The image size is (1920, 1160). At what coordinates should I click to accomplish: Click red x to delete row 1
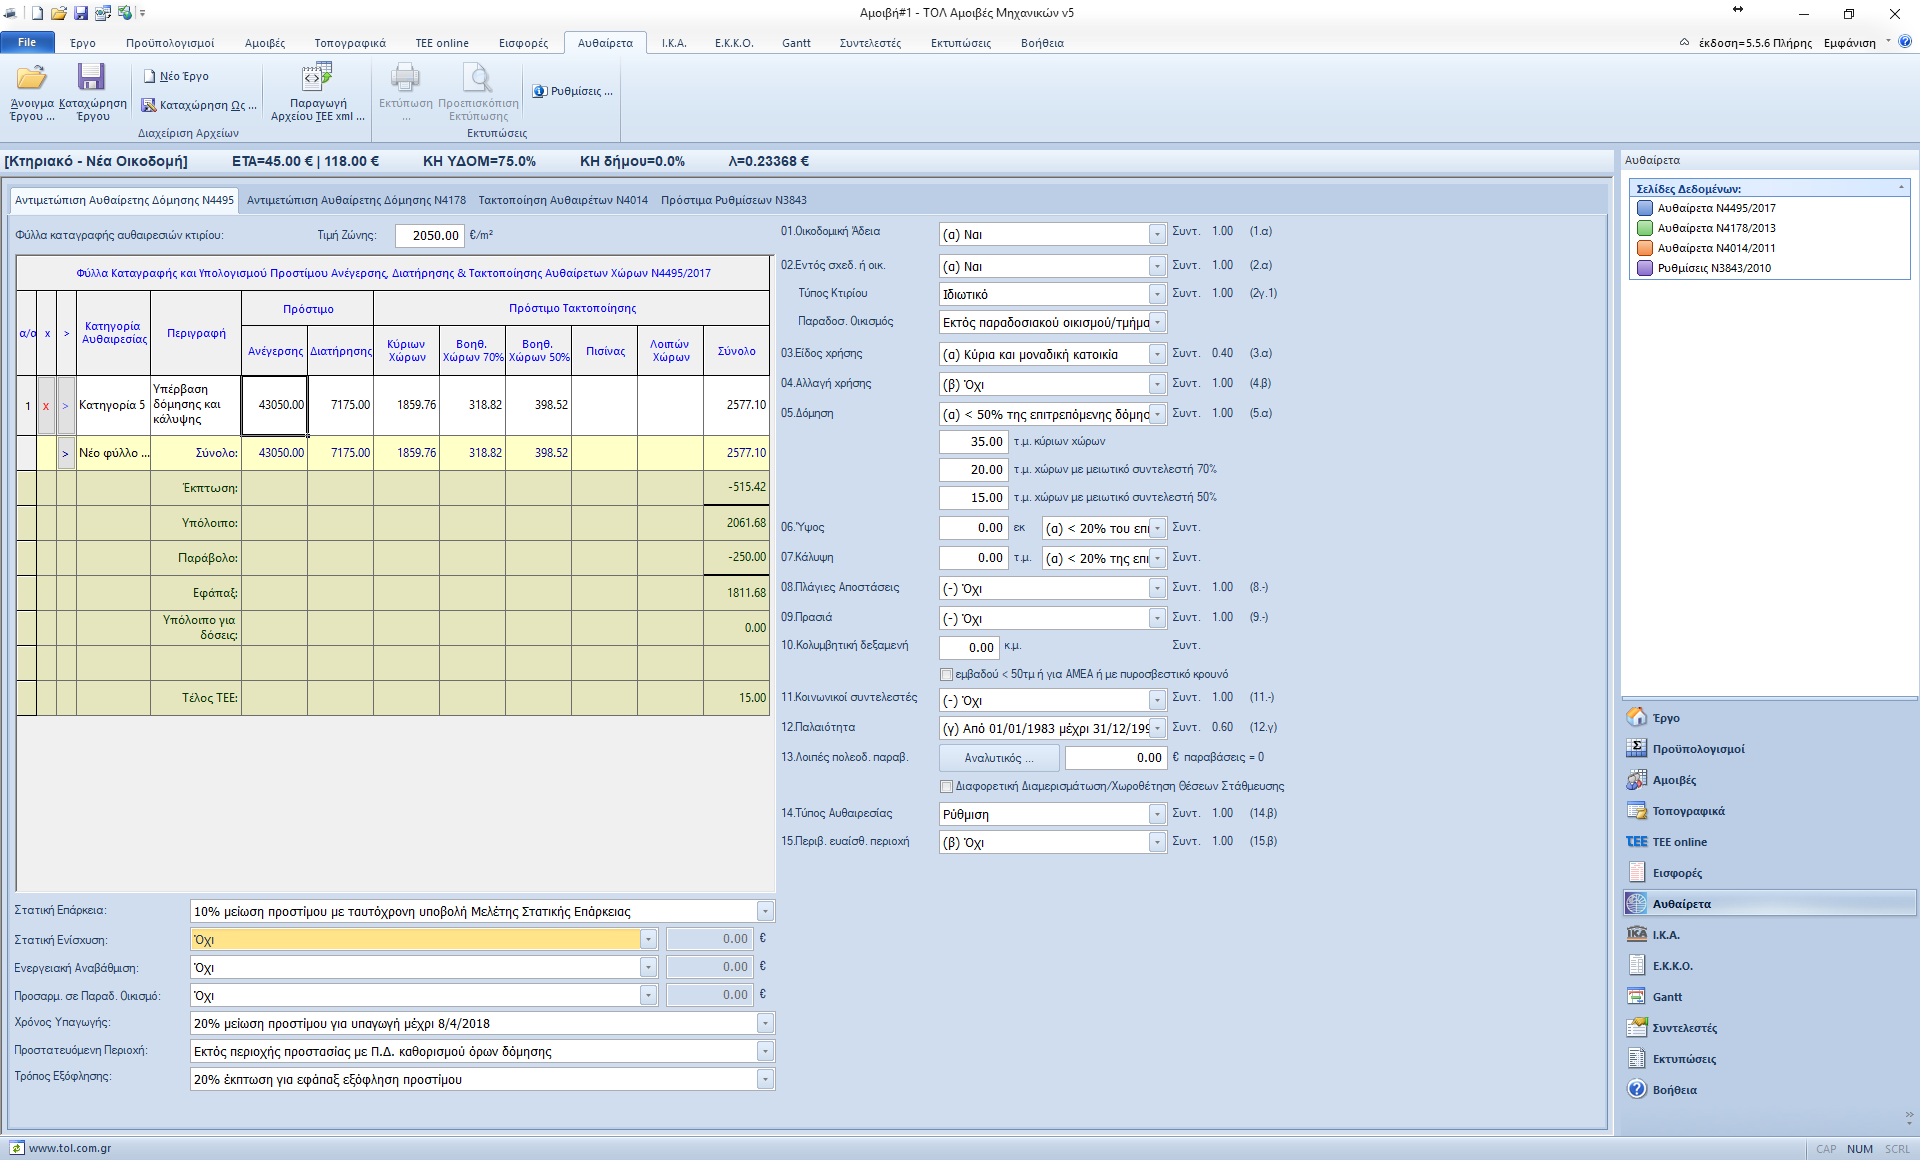tap(46, 406)
